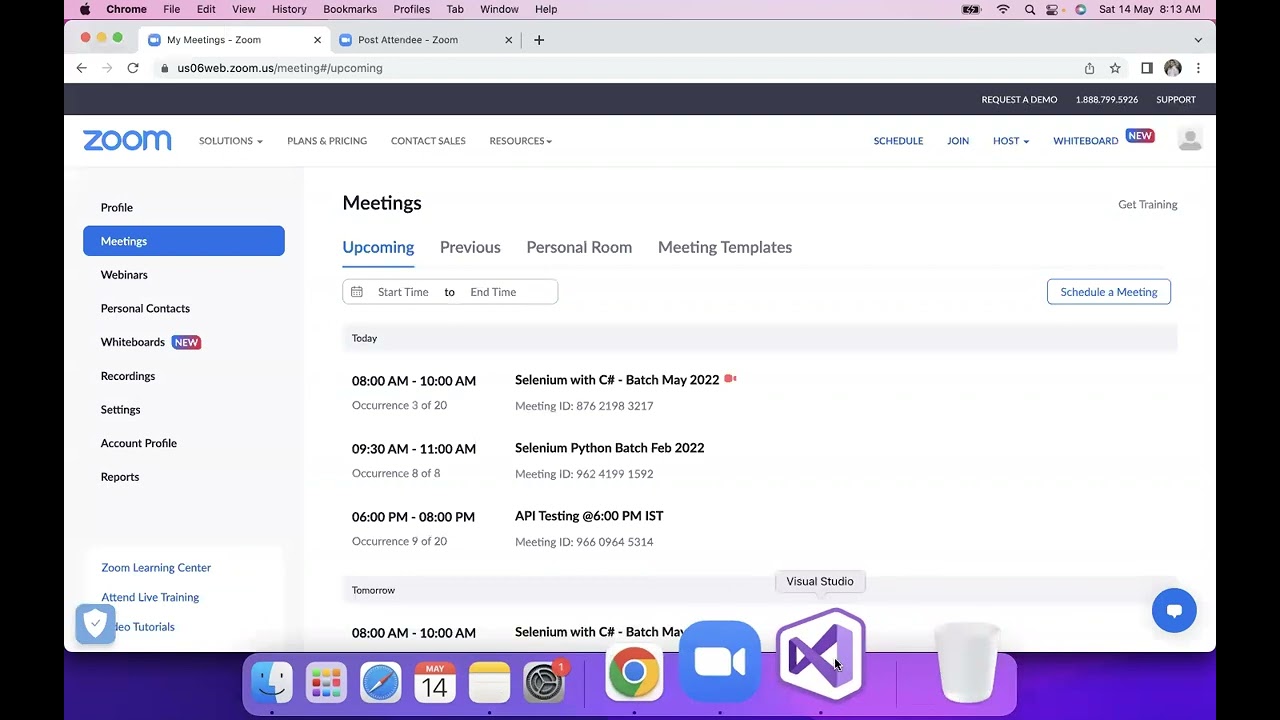1280x720 pixels.
Task: Launch Visual Studio from the Dock
Action: [821, 655]
